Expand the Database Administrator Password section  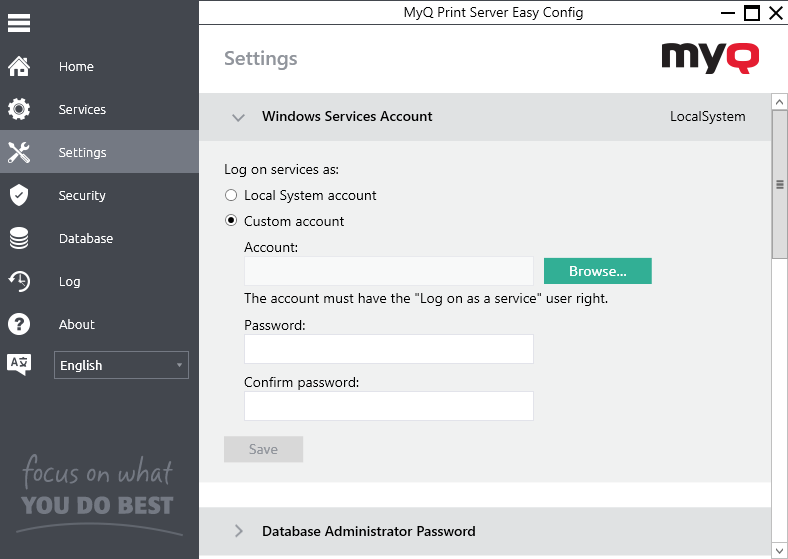238,532
